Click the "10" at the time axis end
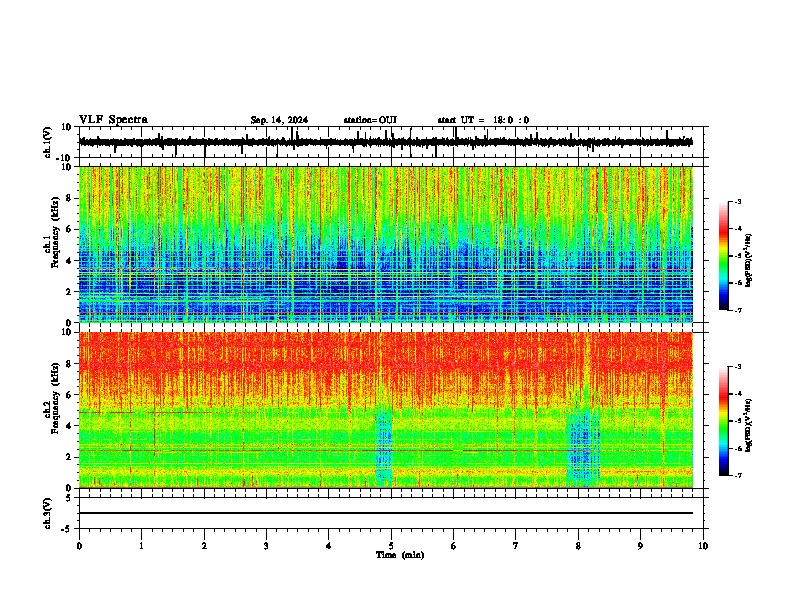 coord(703,546)
